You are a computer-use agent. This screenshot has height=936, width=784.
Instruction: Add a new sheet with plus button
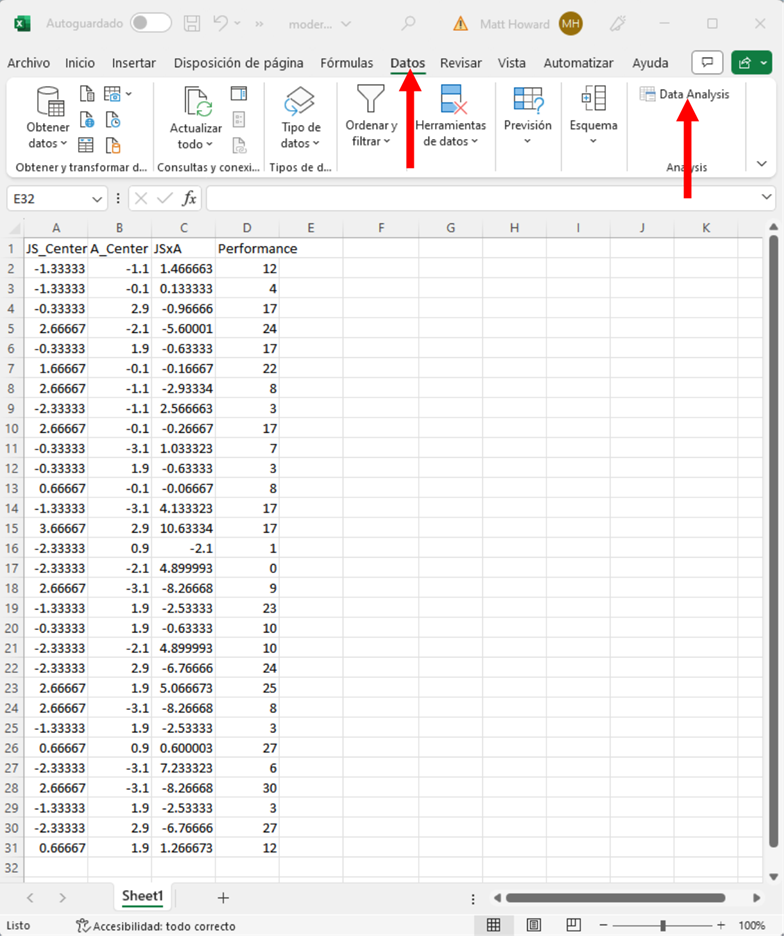point(223,897)
